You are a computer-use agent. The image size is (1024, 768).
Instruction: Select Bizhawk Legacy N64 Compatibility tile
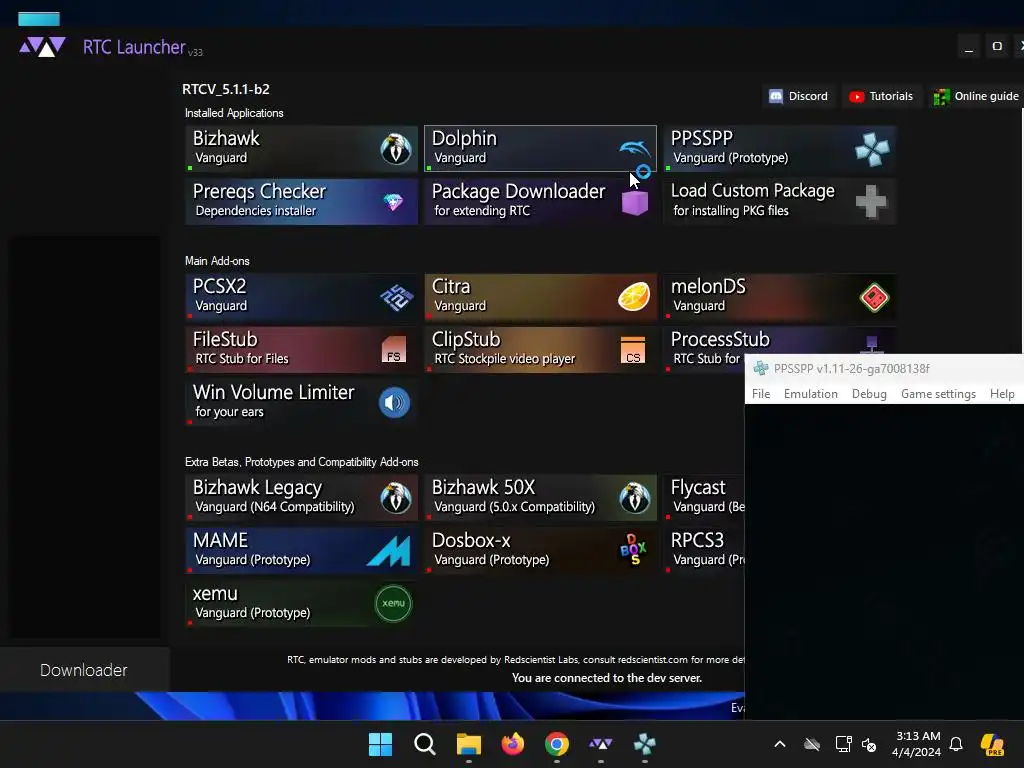click(301, 498)
